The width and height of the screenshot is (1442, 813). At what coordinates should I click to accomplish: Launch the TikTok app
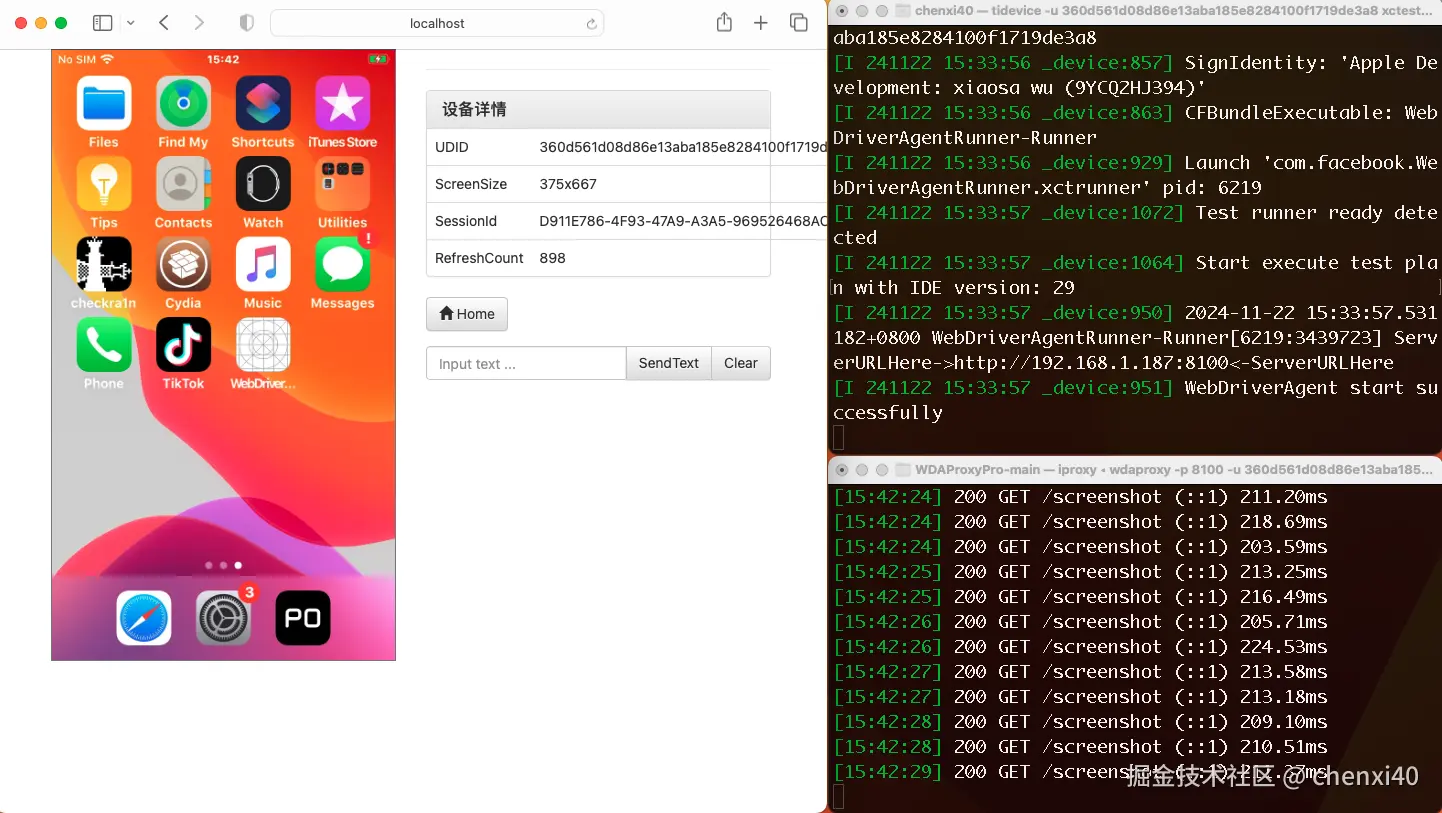tap(183, 344)
